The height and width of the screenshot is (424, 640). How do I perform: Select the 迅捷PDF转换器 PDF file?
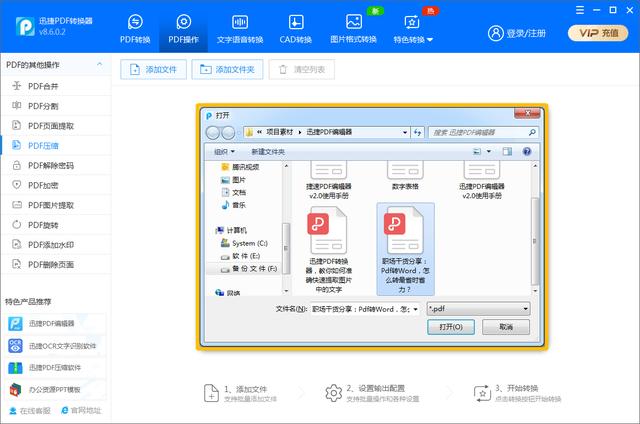(x=329, y=249)
